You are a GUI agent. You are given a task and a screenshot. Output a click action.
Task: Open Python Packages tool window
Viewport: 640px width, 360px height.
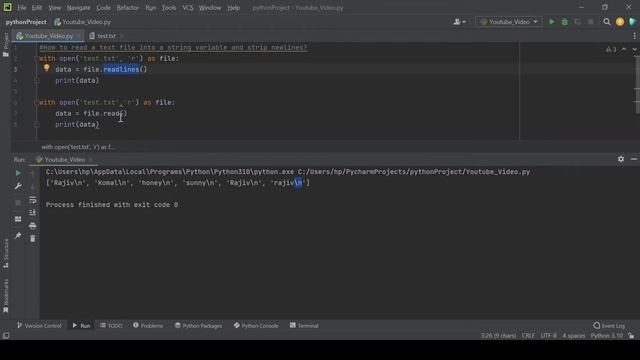pos(198,326)
